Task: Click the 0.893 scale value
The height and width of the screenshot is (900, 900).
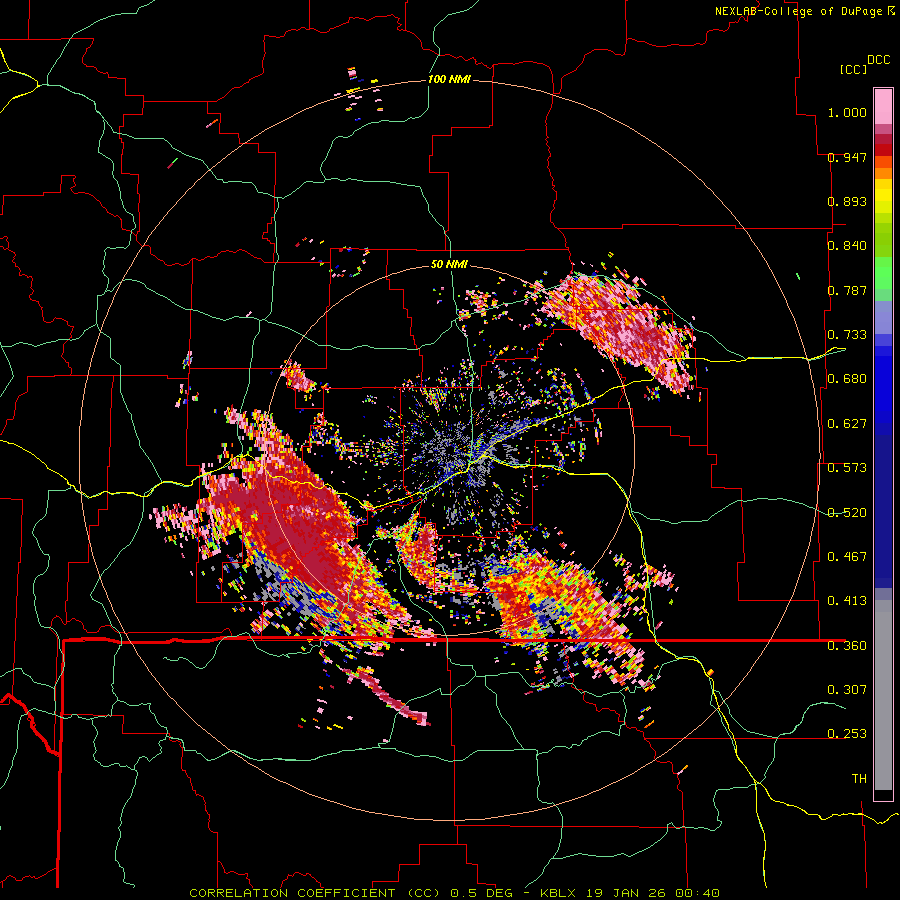Action: tap(847, 201)
